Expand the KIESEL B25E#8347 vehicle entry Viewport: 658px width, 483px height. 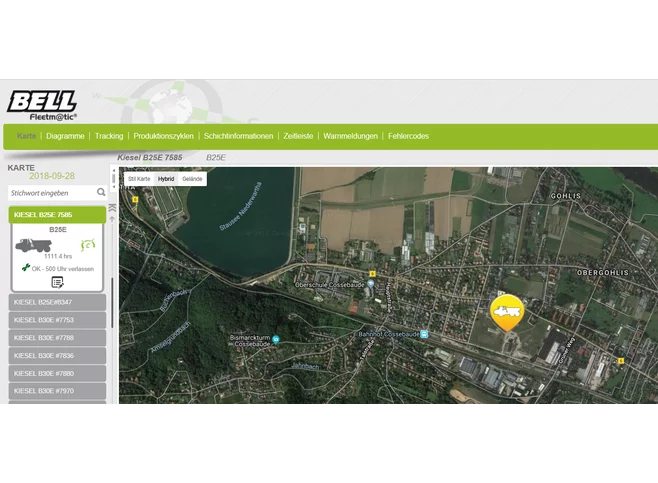click(57, 302)
